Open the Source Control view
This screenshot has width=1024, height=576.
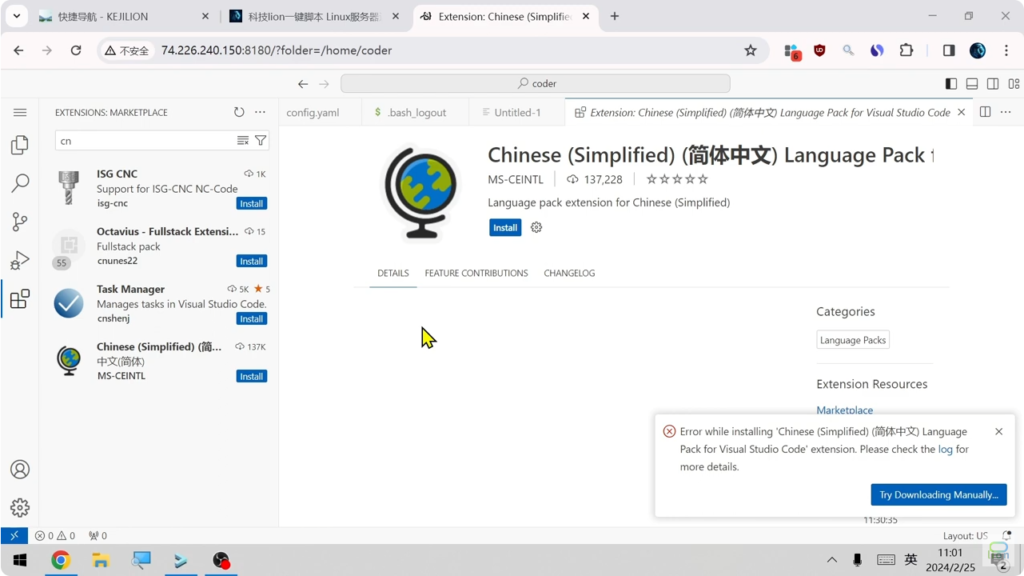point(19,222)
